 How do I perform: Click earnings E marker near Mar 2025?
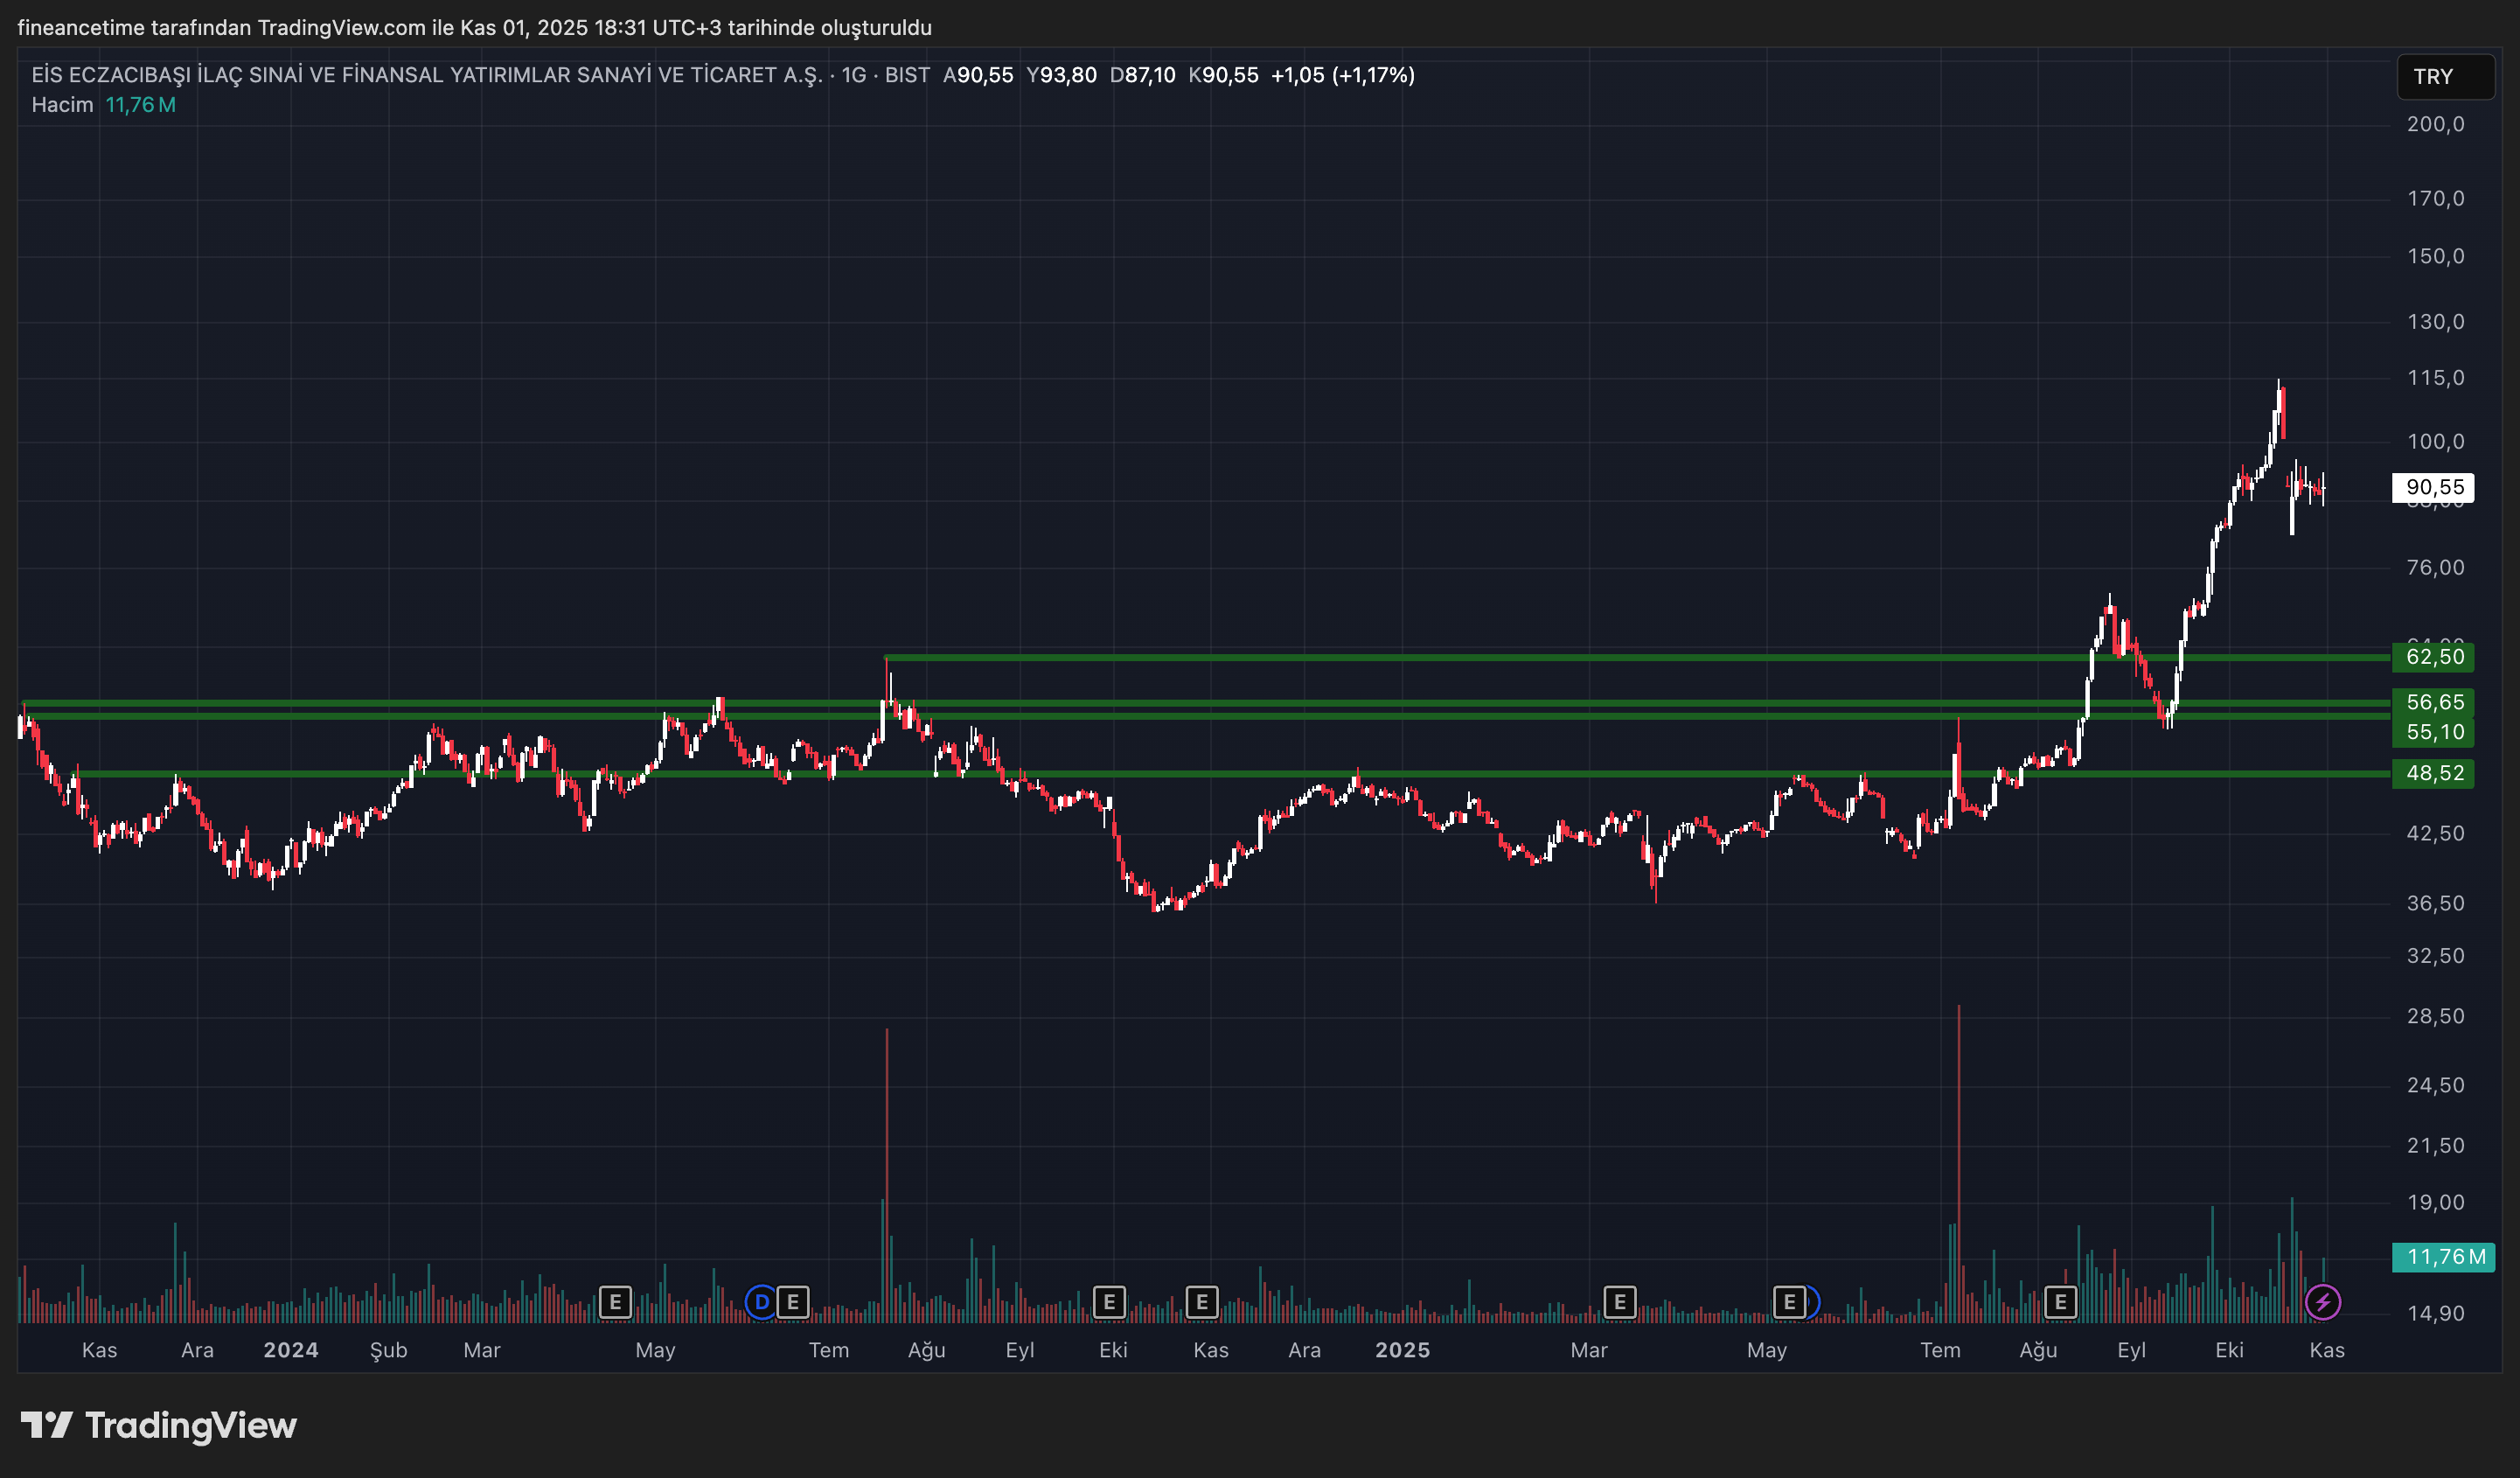[x=1619, y=1302]
